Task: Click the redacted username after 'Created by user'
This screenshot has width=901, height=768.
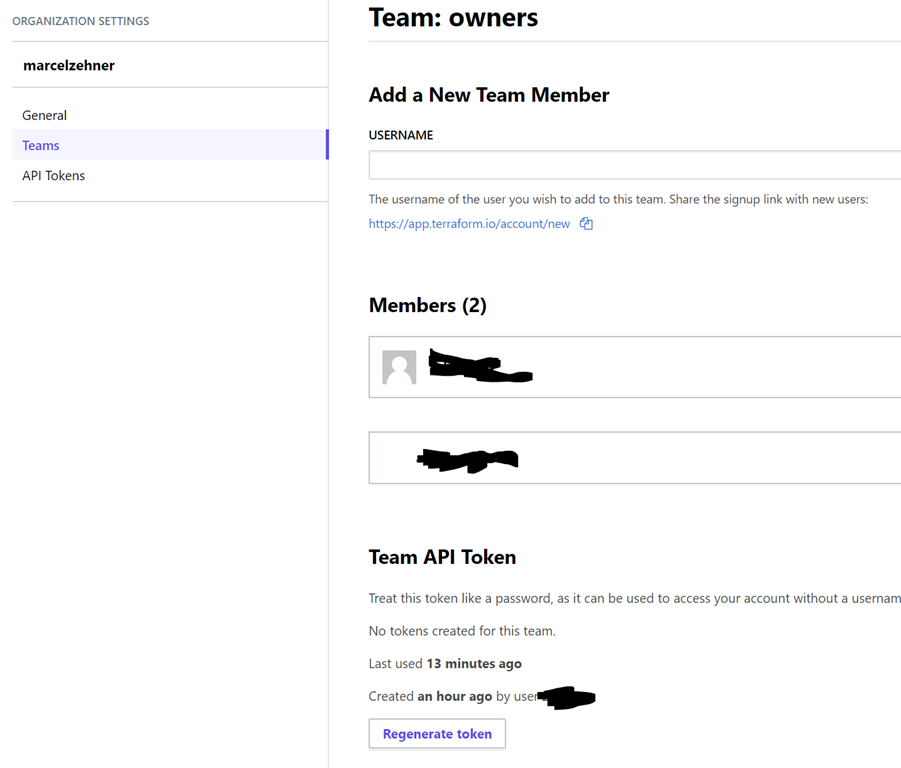Action: pos(567,697)
